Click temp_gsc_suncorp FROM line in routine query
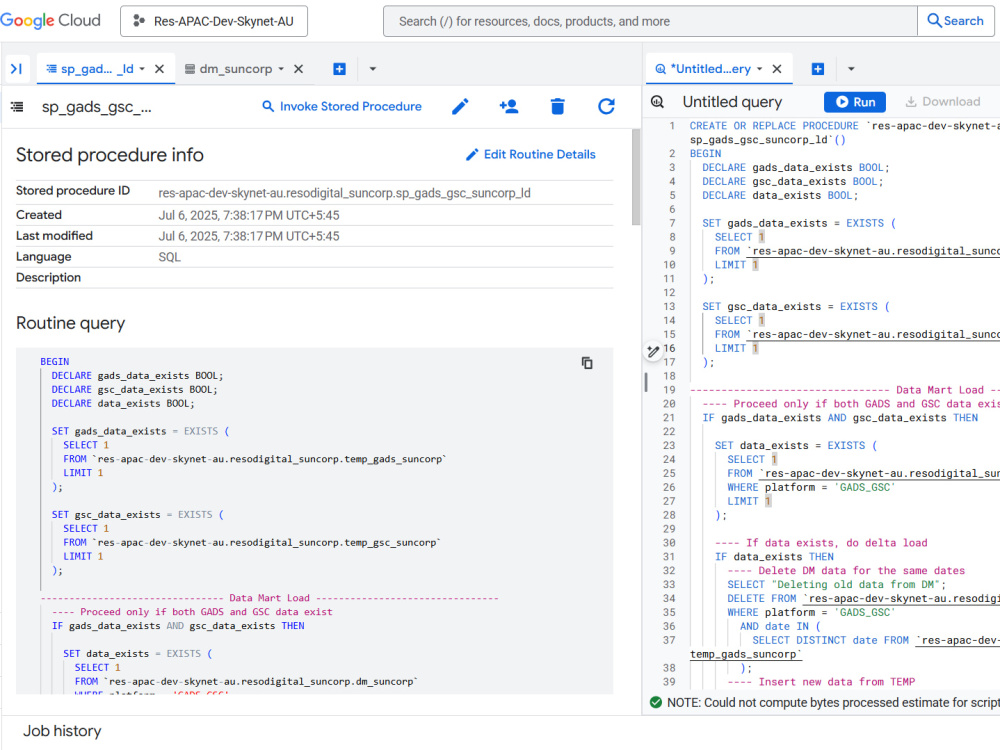 click(x=251, y=543)
